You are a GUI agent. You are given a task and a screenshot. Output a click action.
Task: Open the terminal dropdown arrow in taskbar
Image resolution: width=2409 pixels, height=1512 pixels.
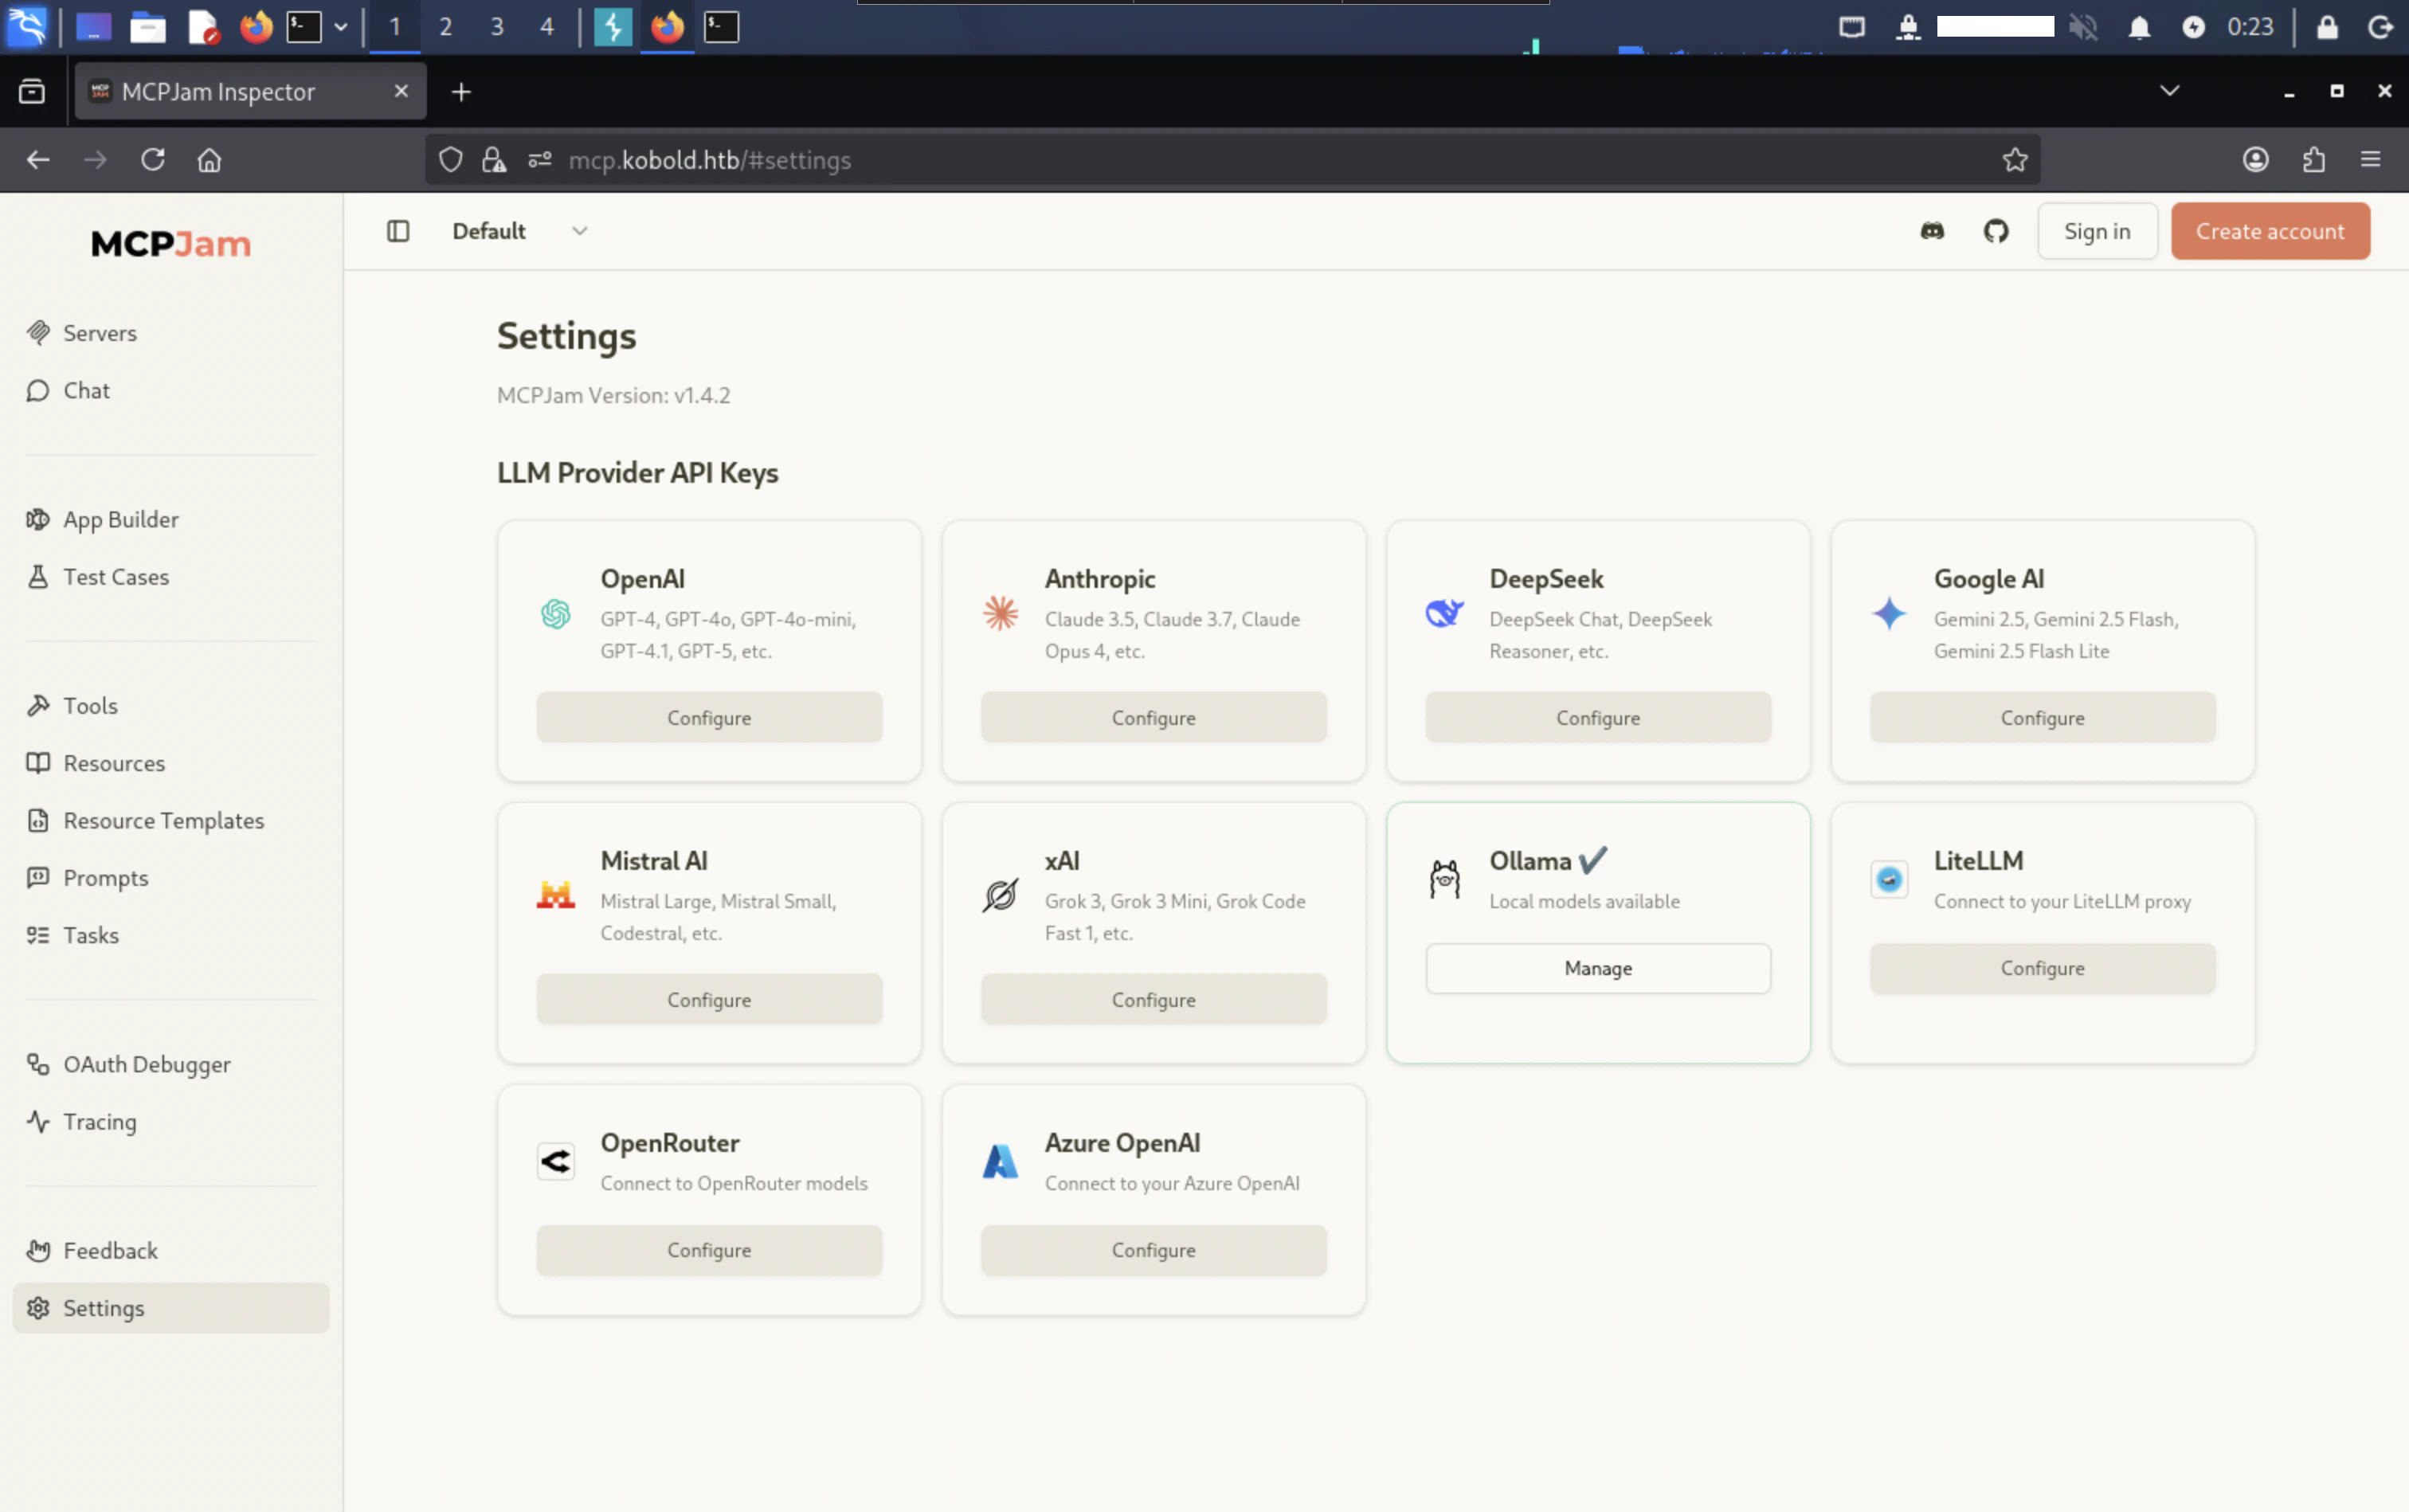[x=340, y=27]
